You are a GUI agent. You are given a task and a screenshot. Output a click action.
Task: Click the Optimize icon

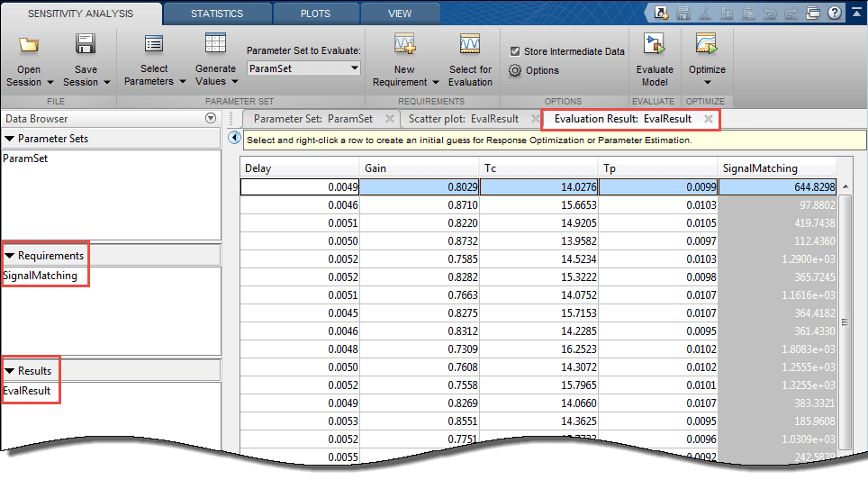[x=707, y=45]
